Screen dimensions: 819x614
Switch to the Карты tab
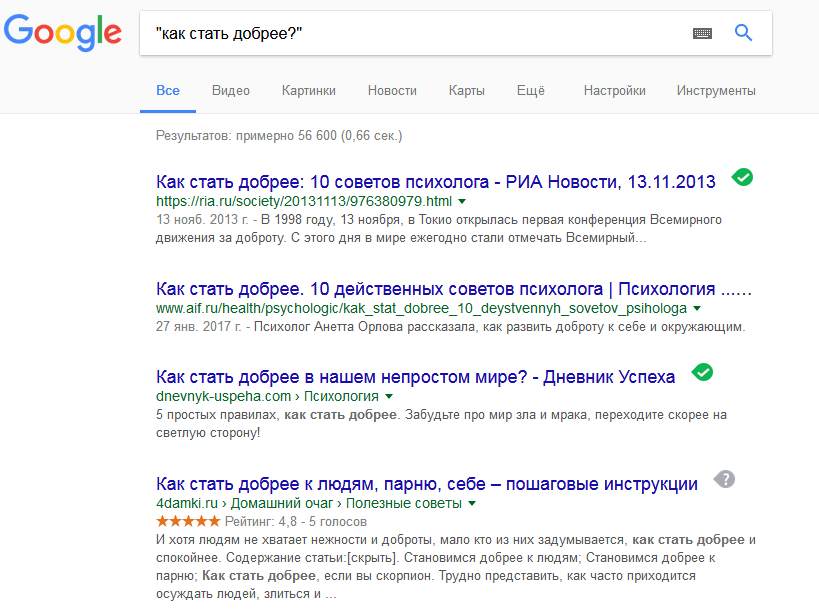tap(466, 91)
